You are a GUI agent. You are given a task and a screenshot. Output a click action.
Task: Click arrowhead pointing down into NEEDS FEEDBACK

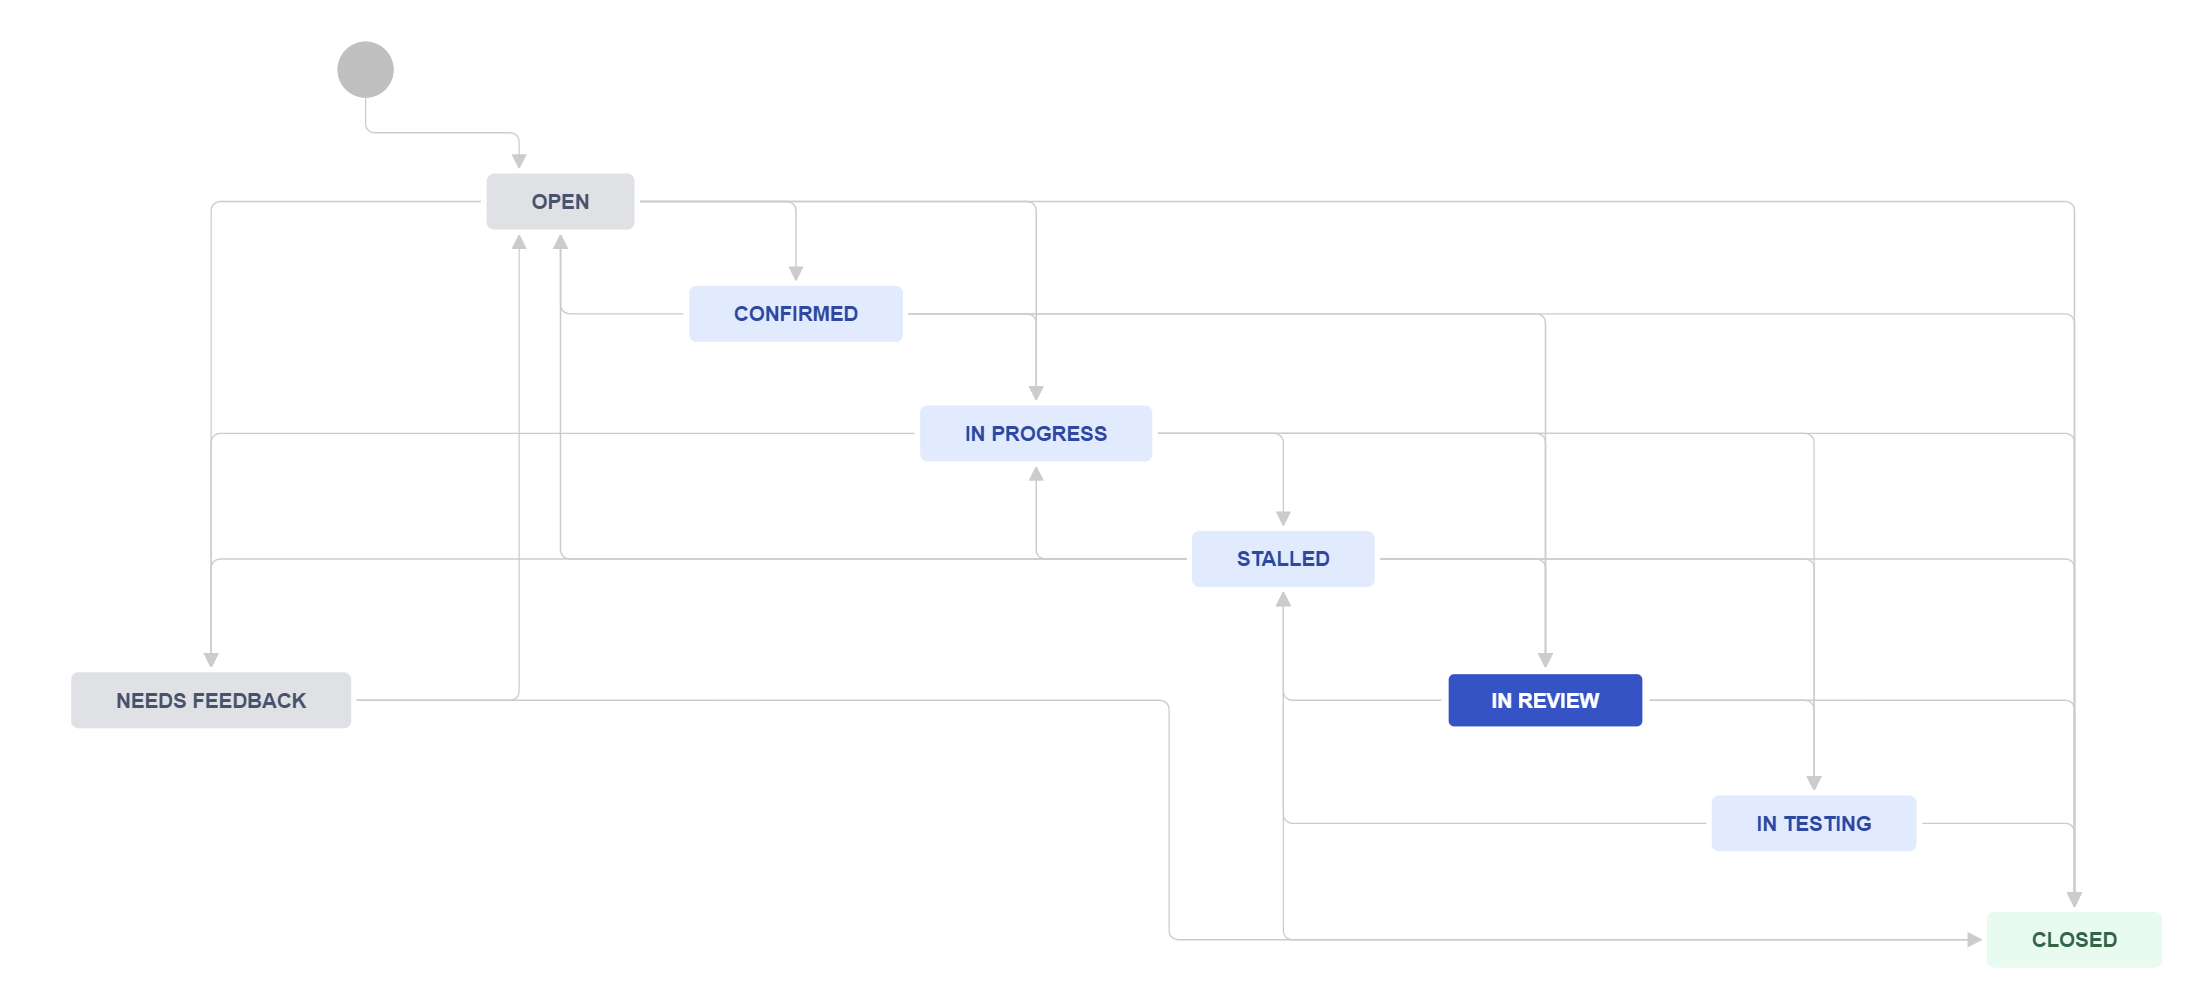(x=211, y=660)
